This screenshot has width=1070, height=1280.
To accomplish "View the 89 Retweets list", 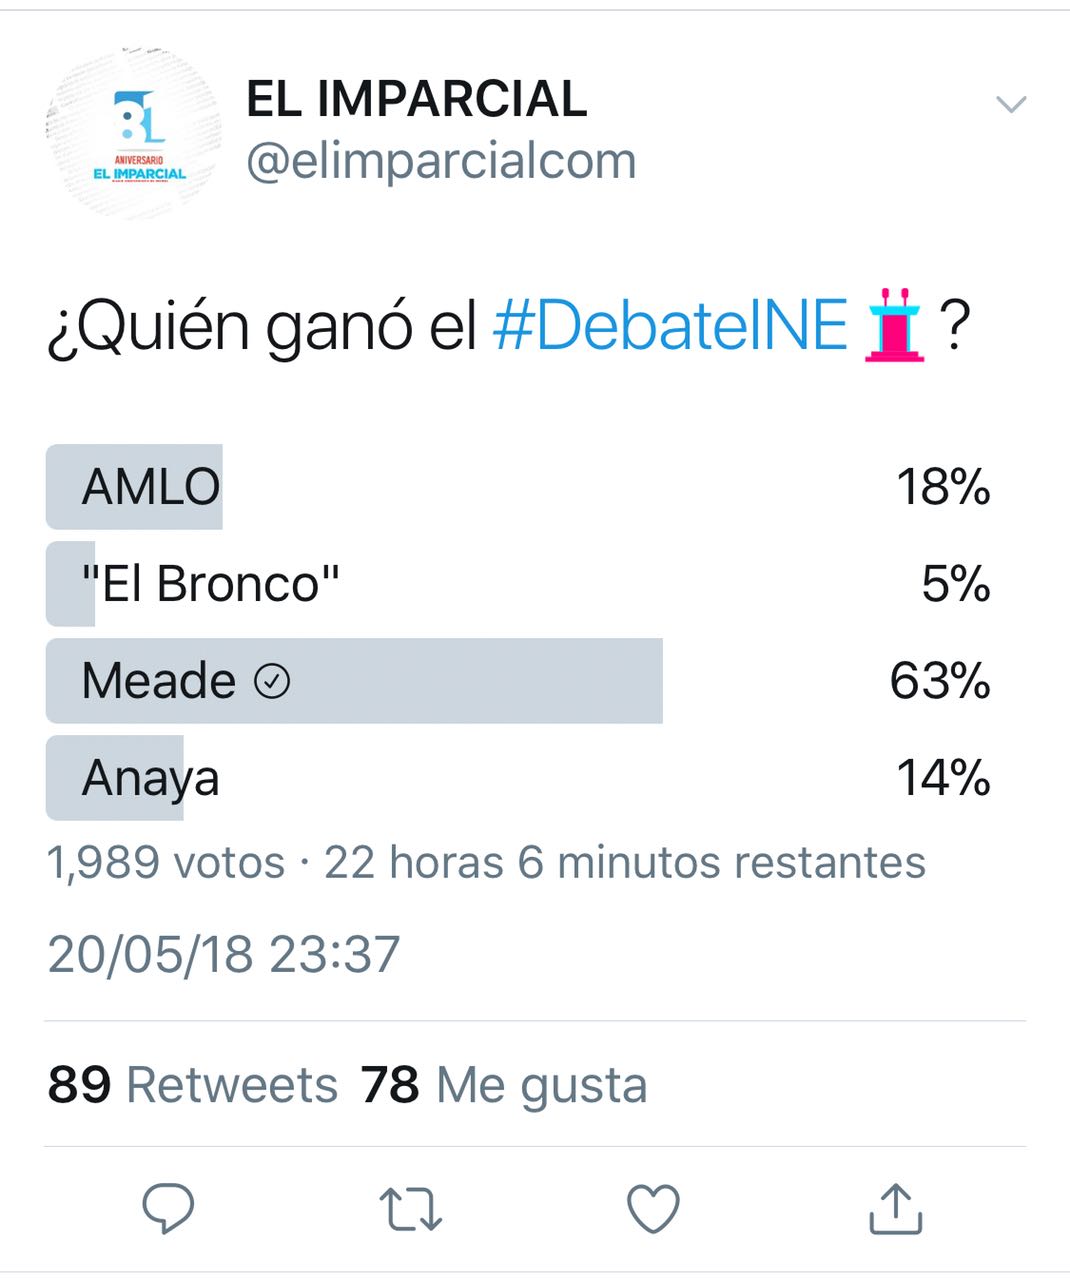I will (x=193, y=1085).
